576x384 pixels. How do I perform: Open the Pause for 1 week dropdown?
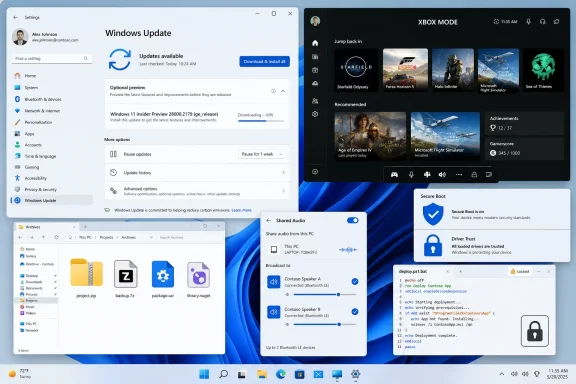pyautogui.click(x=262, y=154)
